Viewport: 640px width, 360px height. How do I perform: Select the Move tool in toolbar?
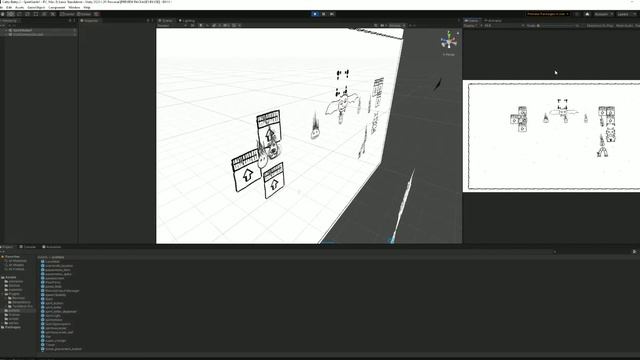pos(11,14)
